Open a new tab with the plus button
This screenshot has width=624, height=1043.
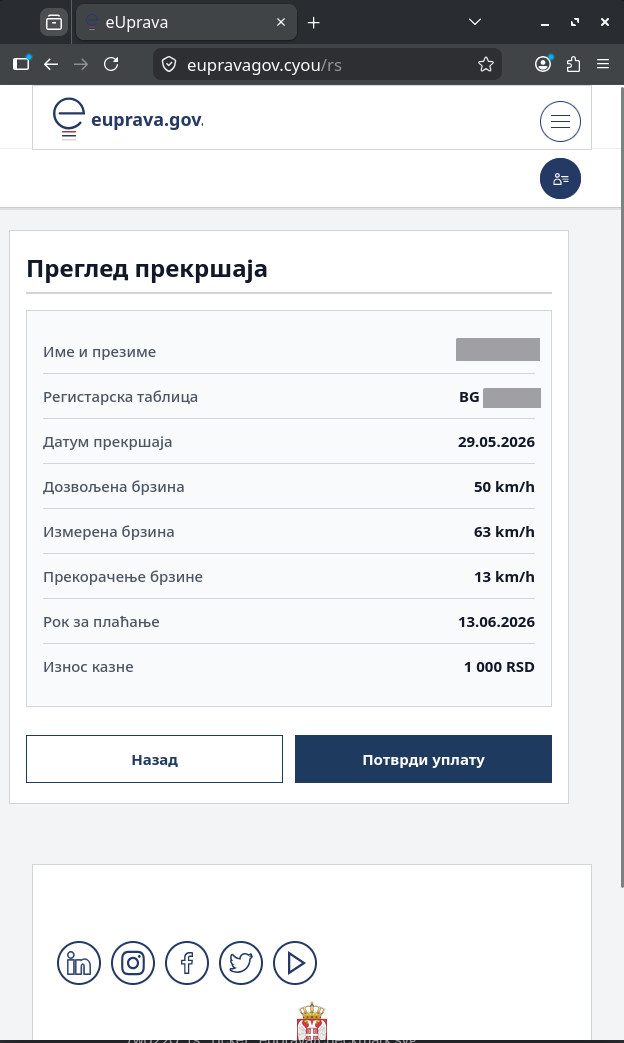tap(314, 23)
